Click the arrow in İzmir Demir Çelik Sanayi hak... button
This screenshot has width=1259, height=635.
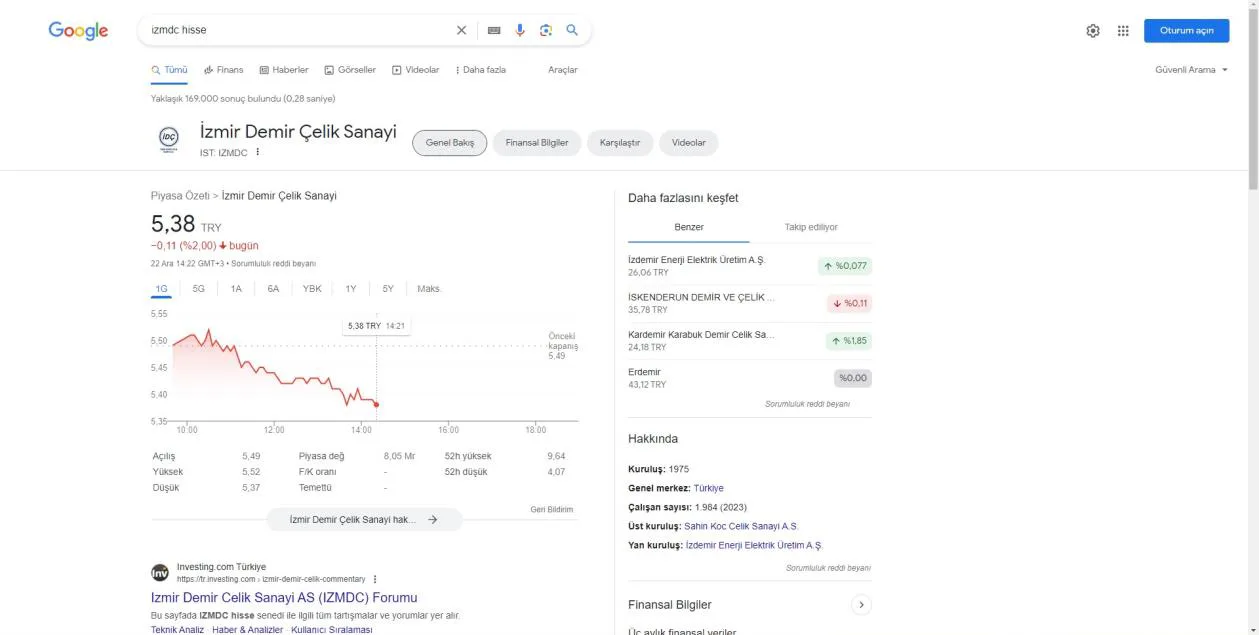(433, 520)
